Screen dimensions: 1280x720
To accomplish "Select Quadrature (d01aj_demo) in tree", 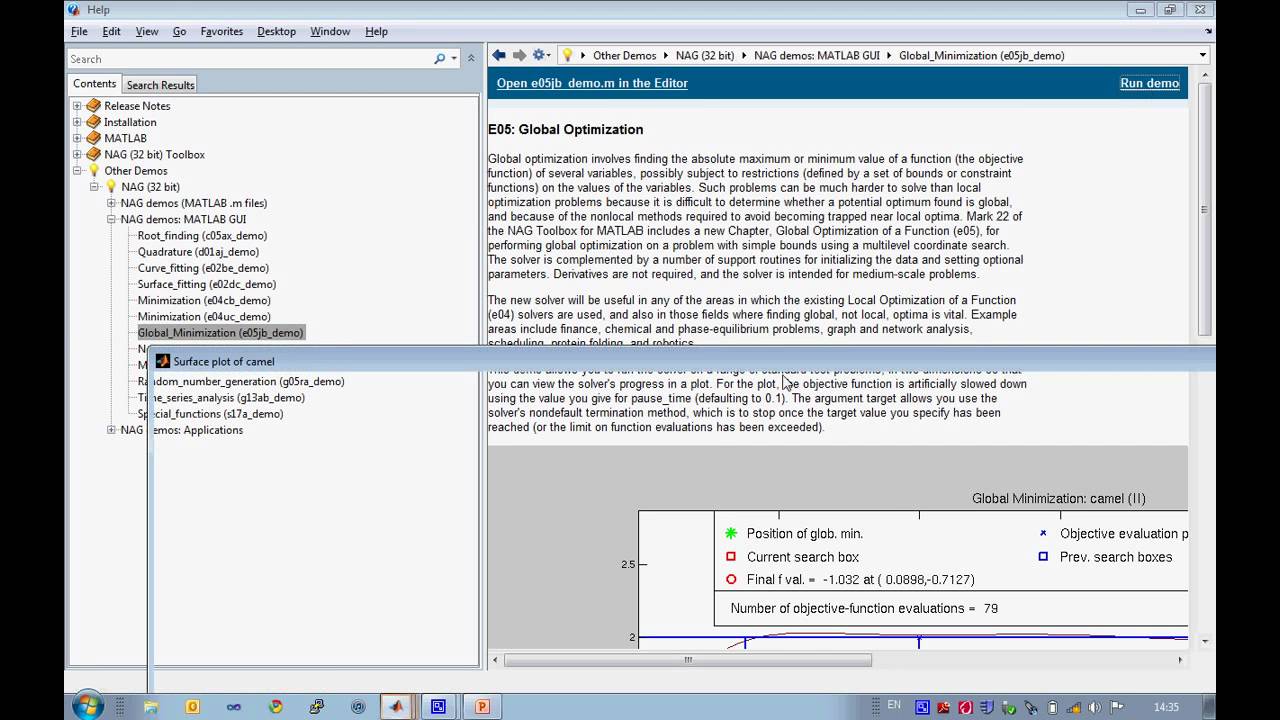I will point(198,252).
